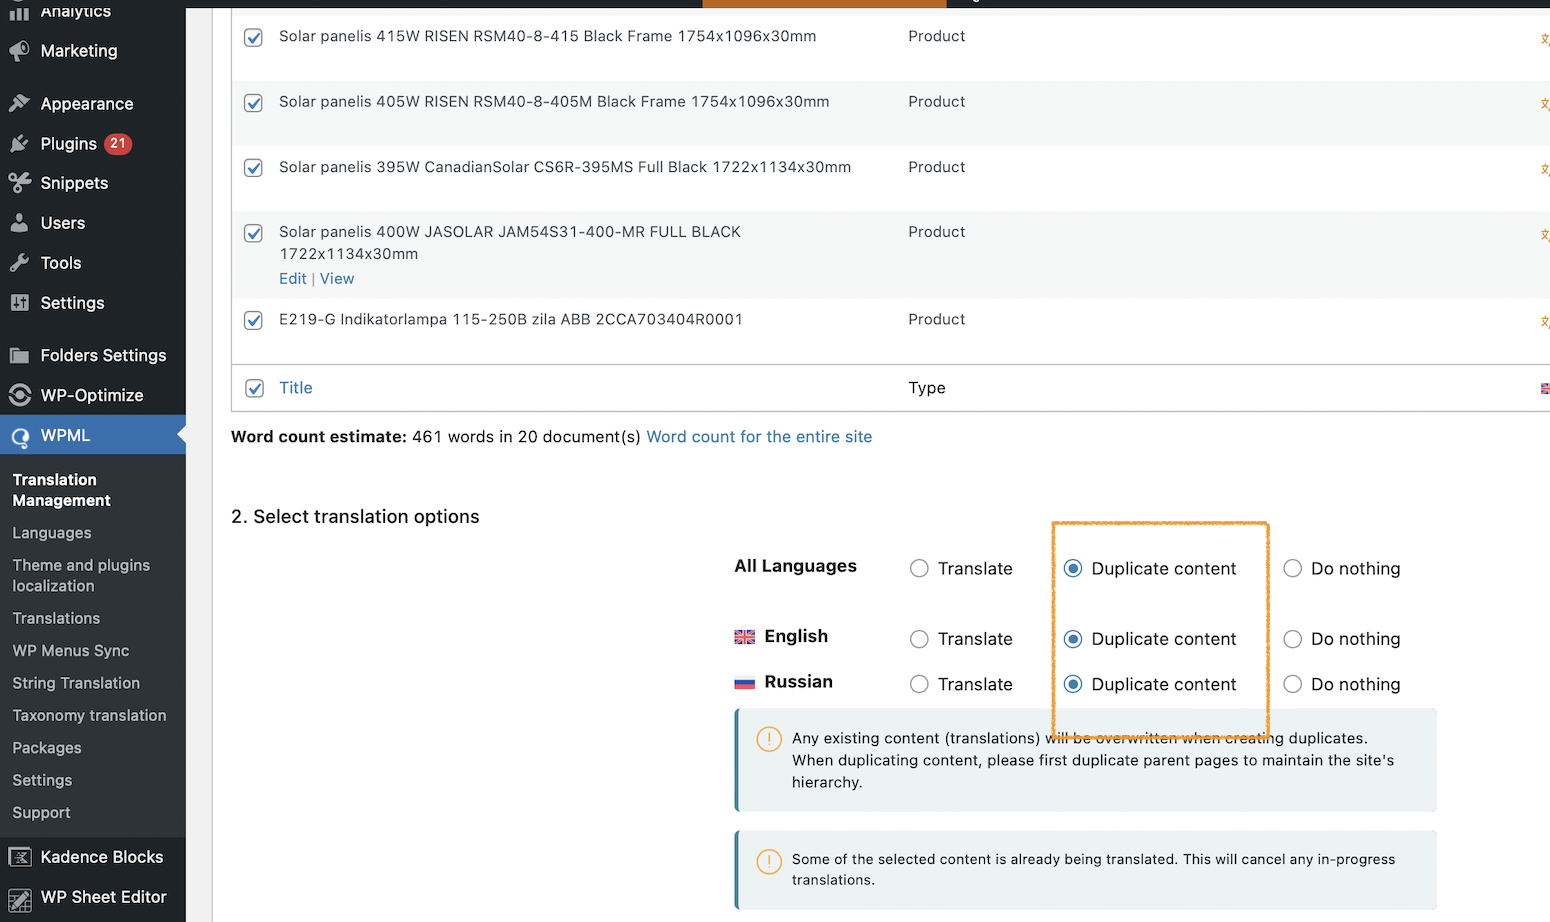Click the Type column footer label
The image size is (1550, 922).
(927, 388)
